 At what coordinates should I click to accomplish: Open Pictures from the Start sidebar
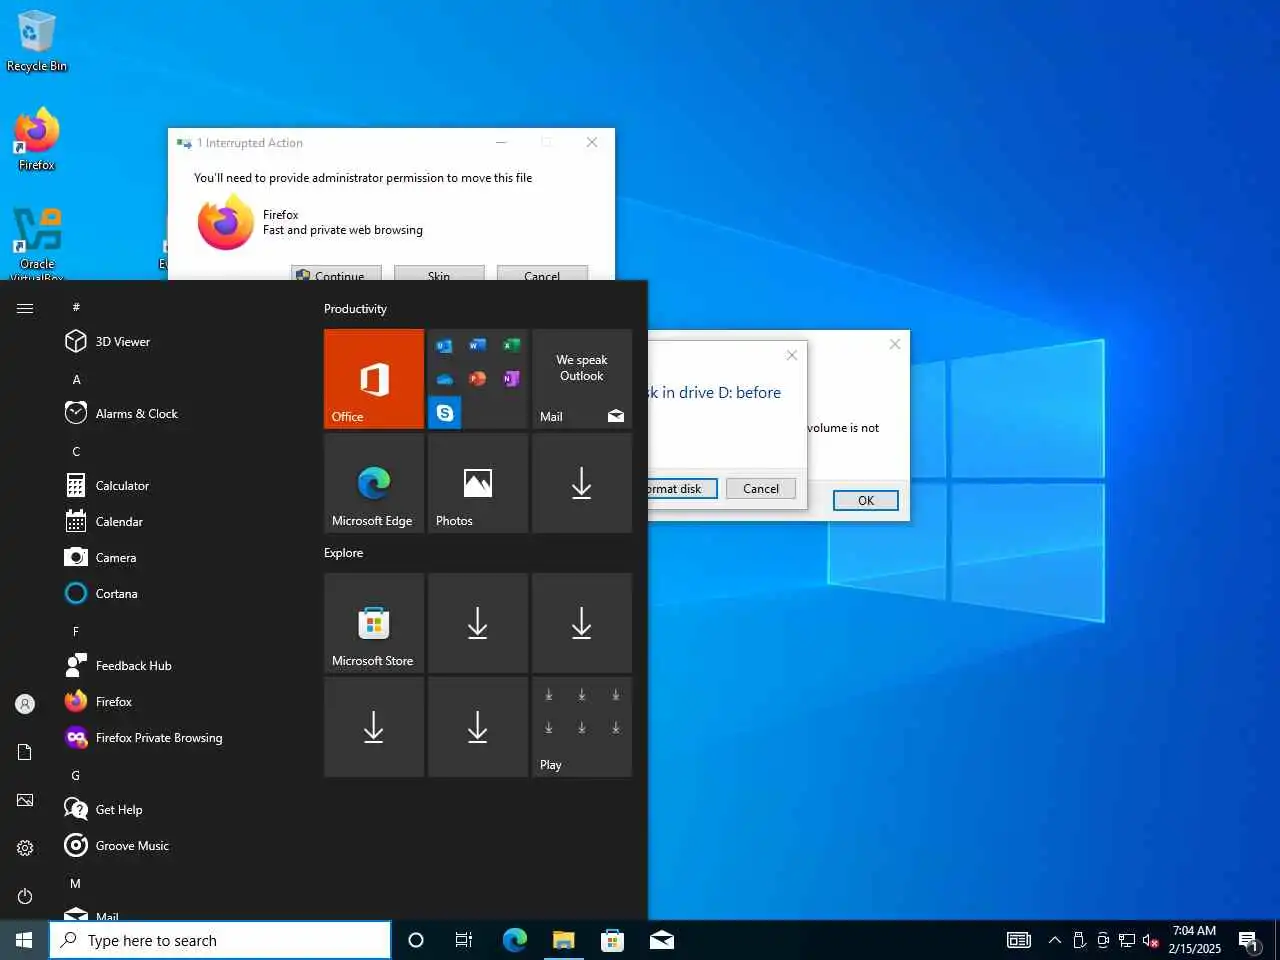coord(25,800)
